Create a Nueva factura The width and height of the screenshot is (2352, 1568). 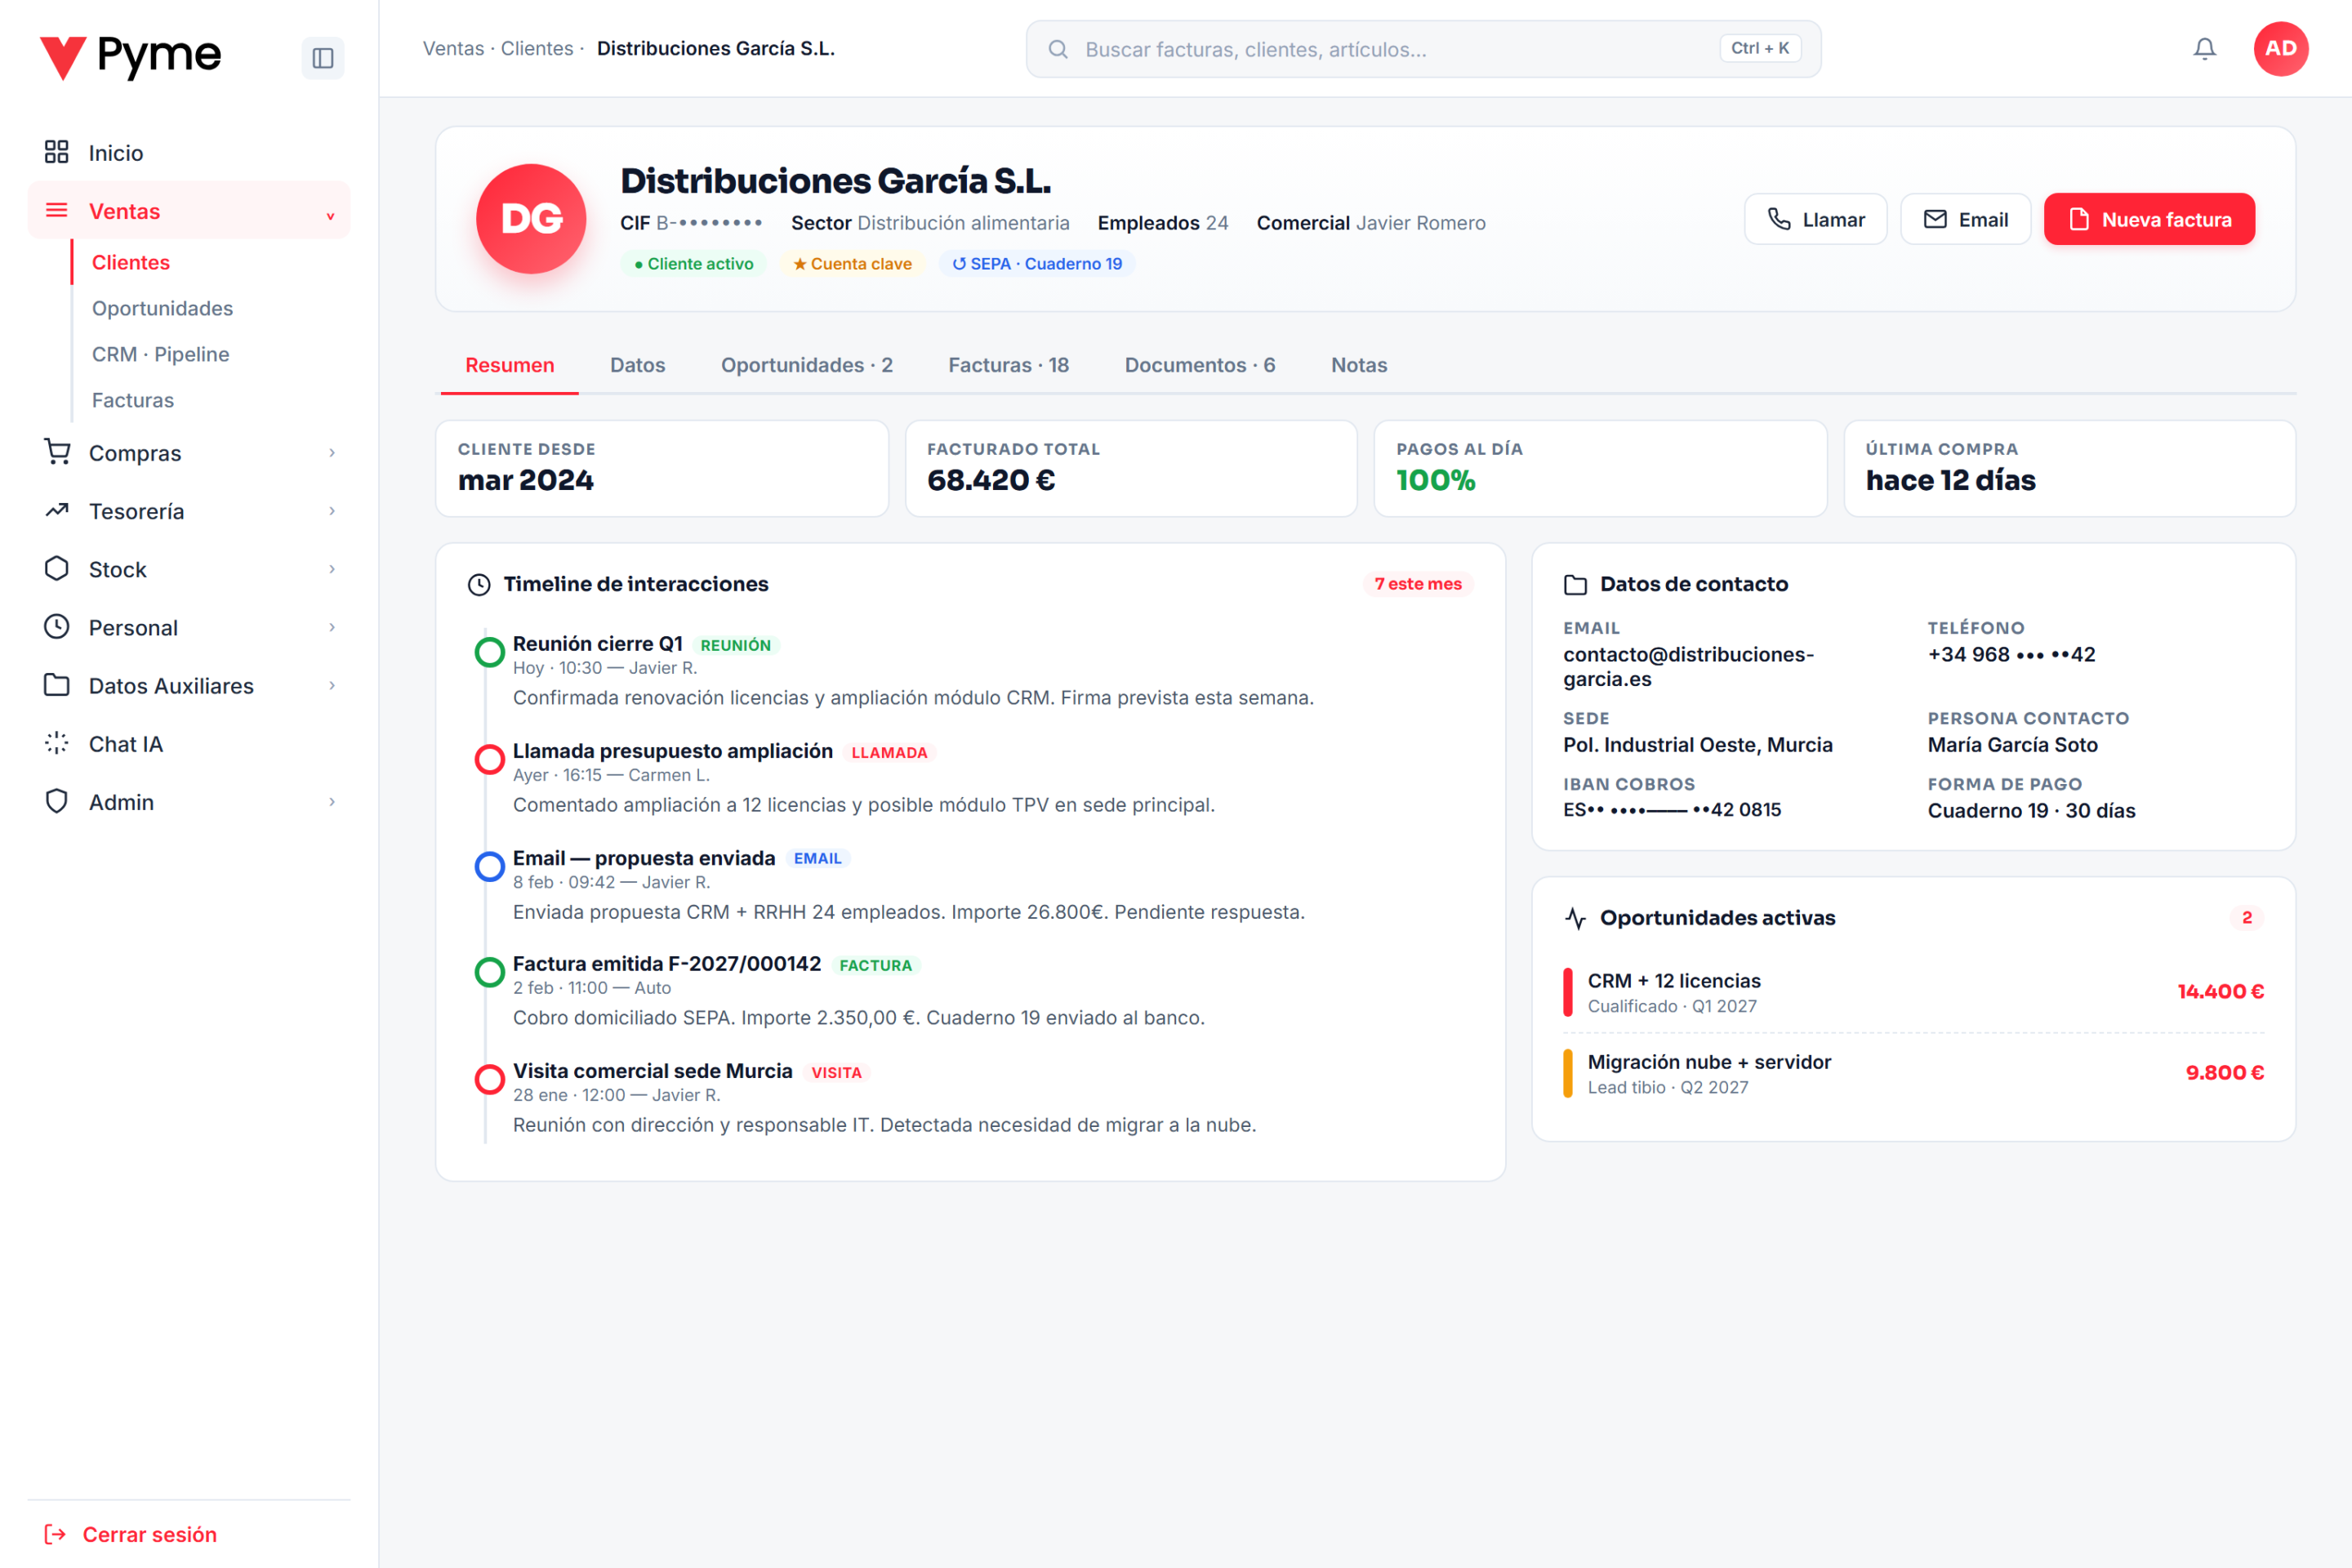(x=2149, y=219)
